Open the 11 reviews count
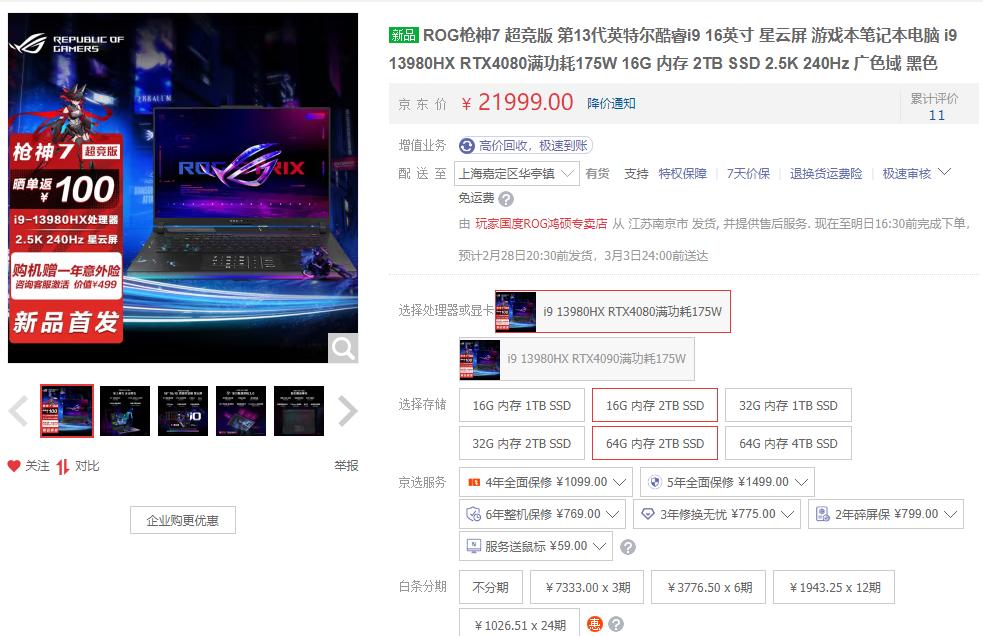Viewport: 983px width, 636px height. pos(937,115)
